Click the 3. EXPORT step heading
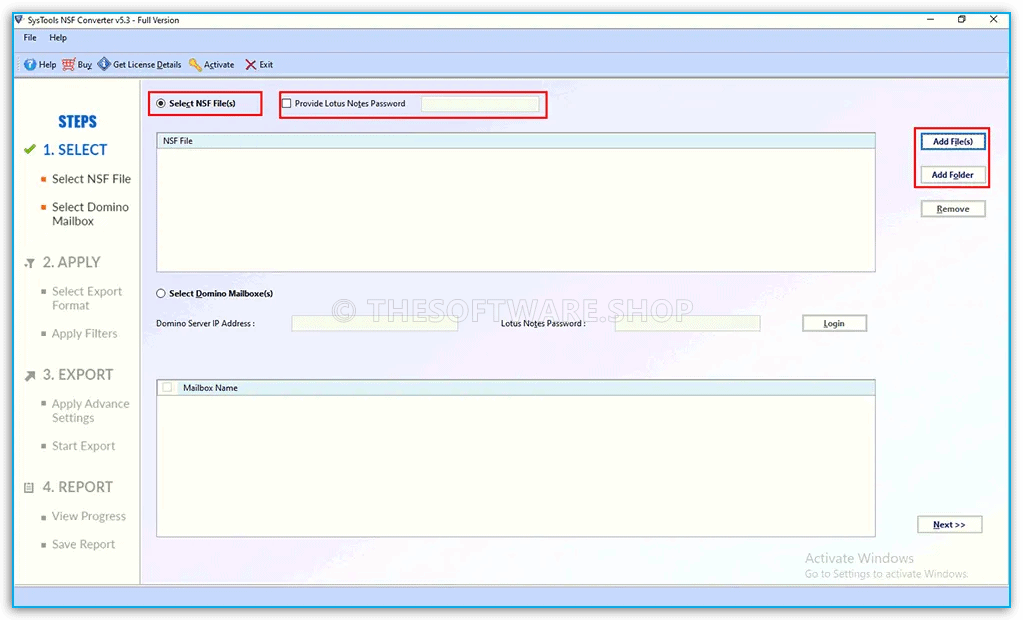The image size is (1023, 620). pyautogui.click(x=78, y=375)
